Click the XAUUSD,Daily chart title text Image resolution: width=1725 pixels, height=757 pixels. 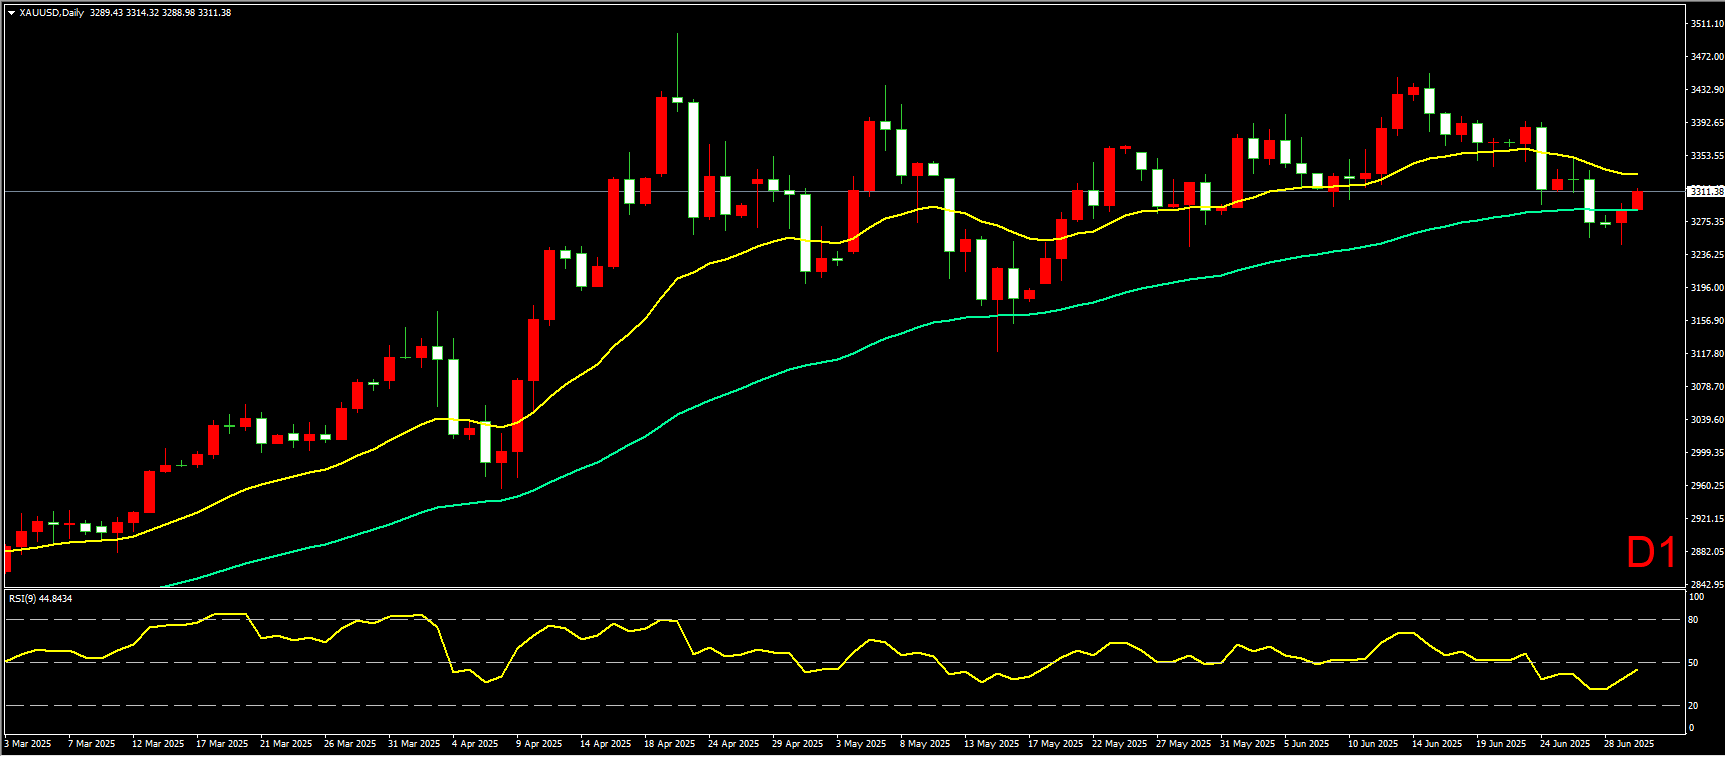(52, 13)
